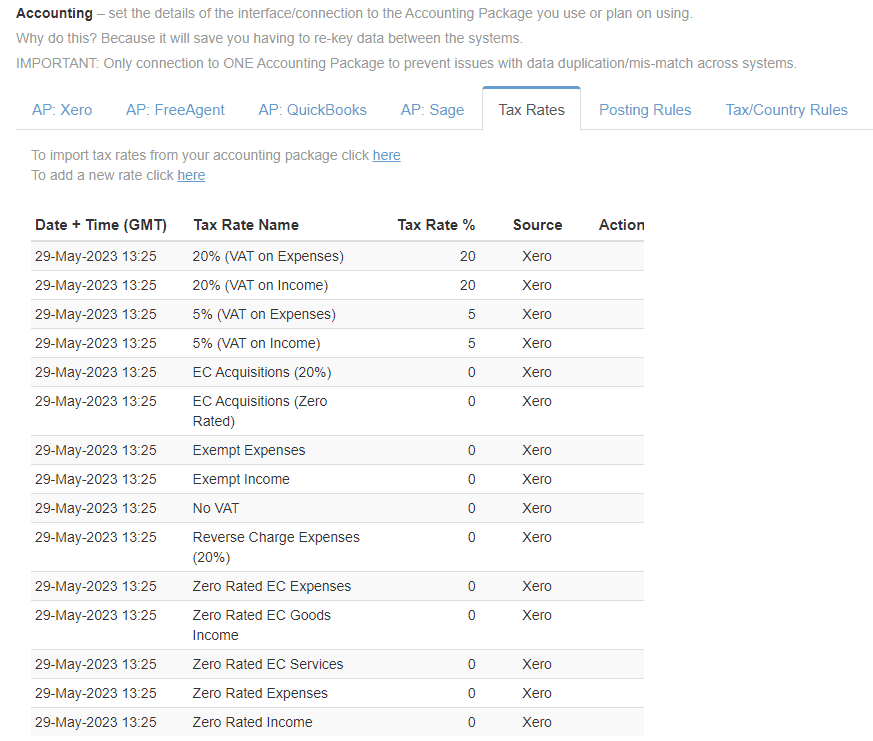Click the Xero source for Zero Rated Expenses
The image size is (873, 741).
click(x=537, y=693)
